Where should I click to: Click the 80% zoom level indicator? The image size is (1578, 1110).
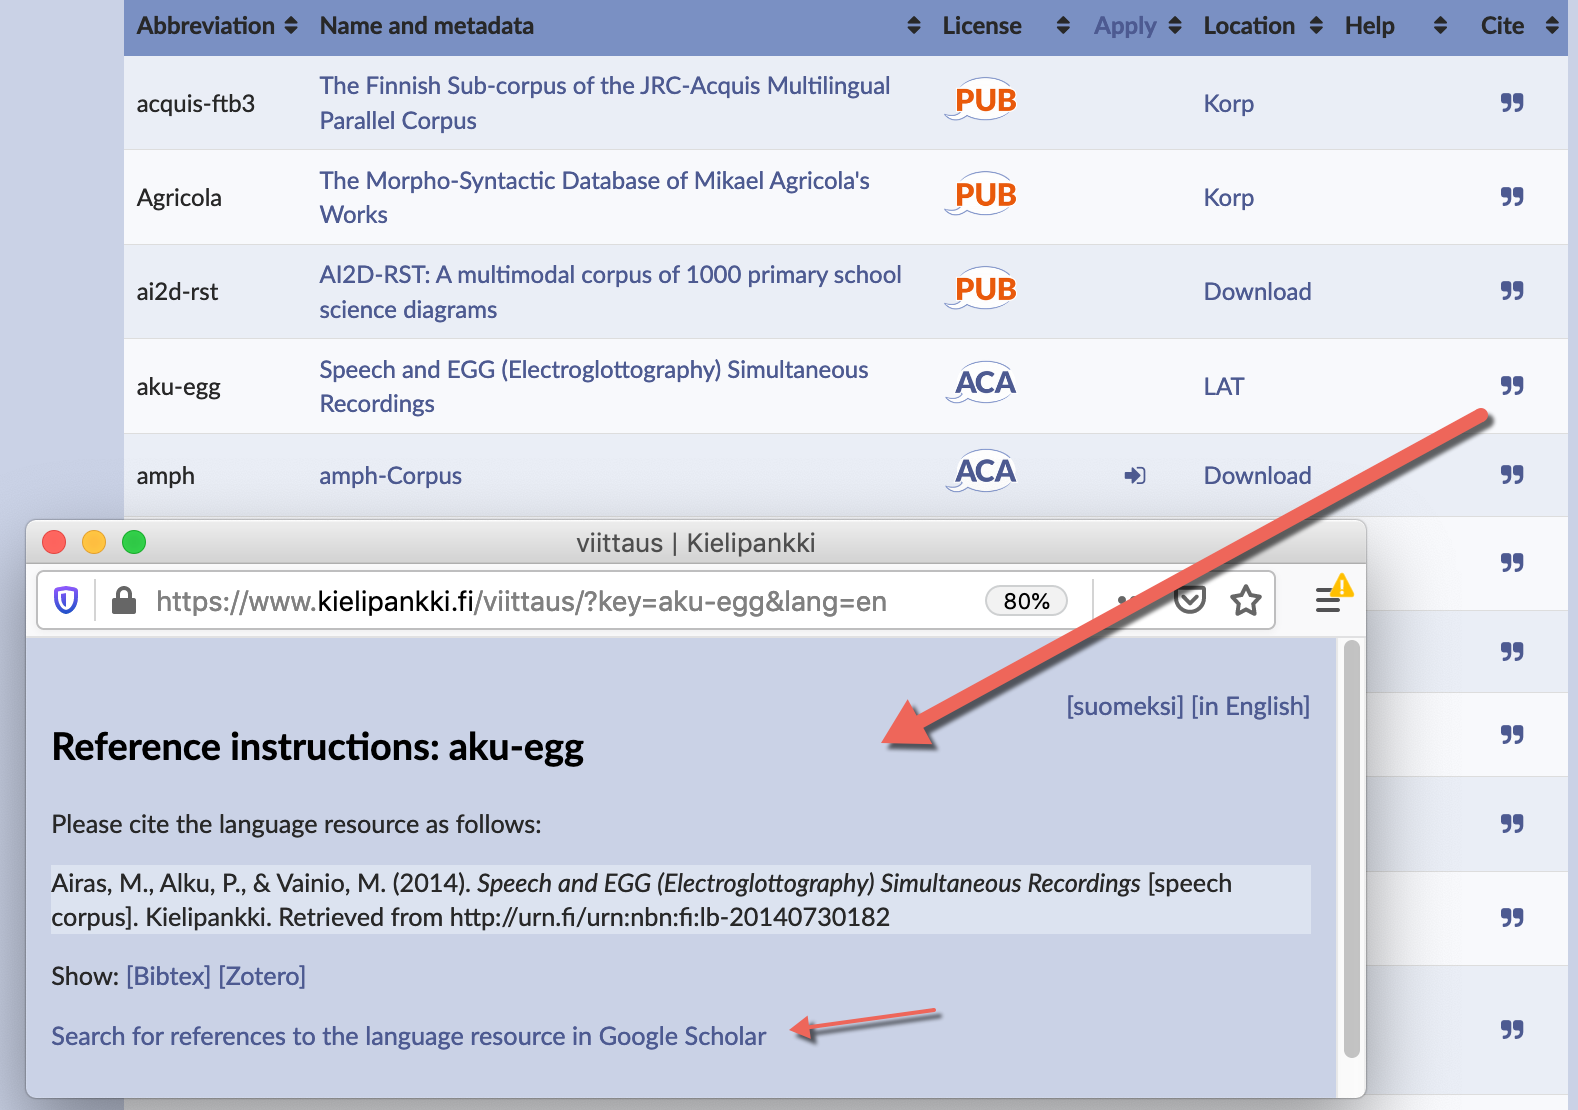[x=1026, y=601]
